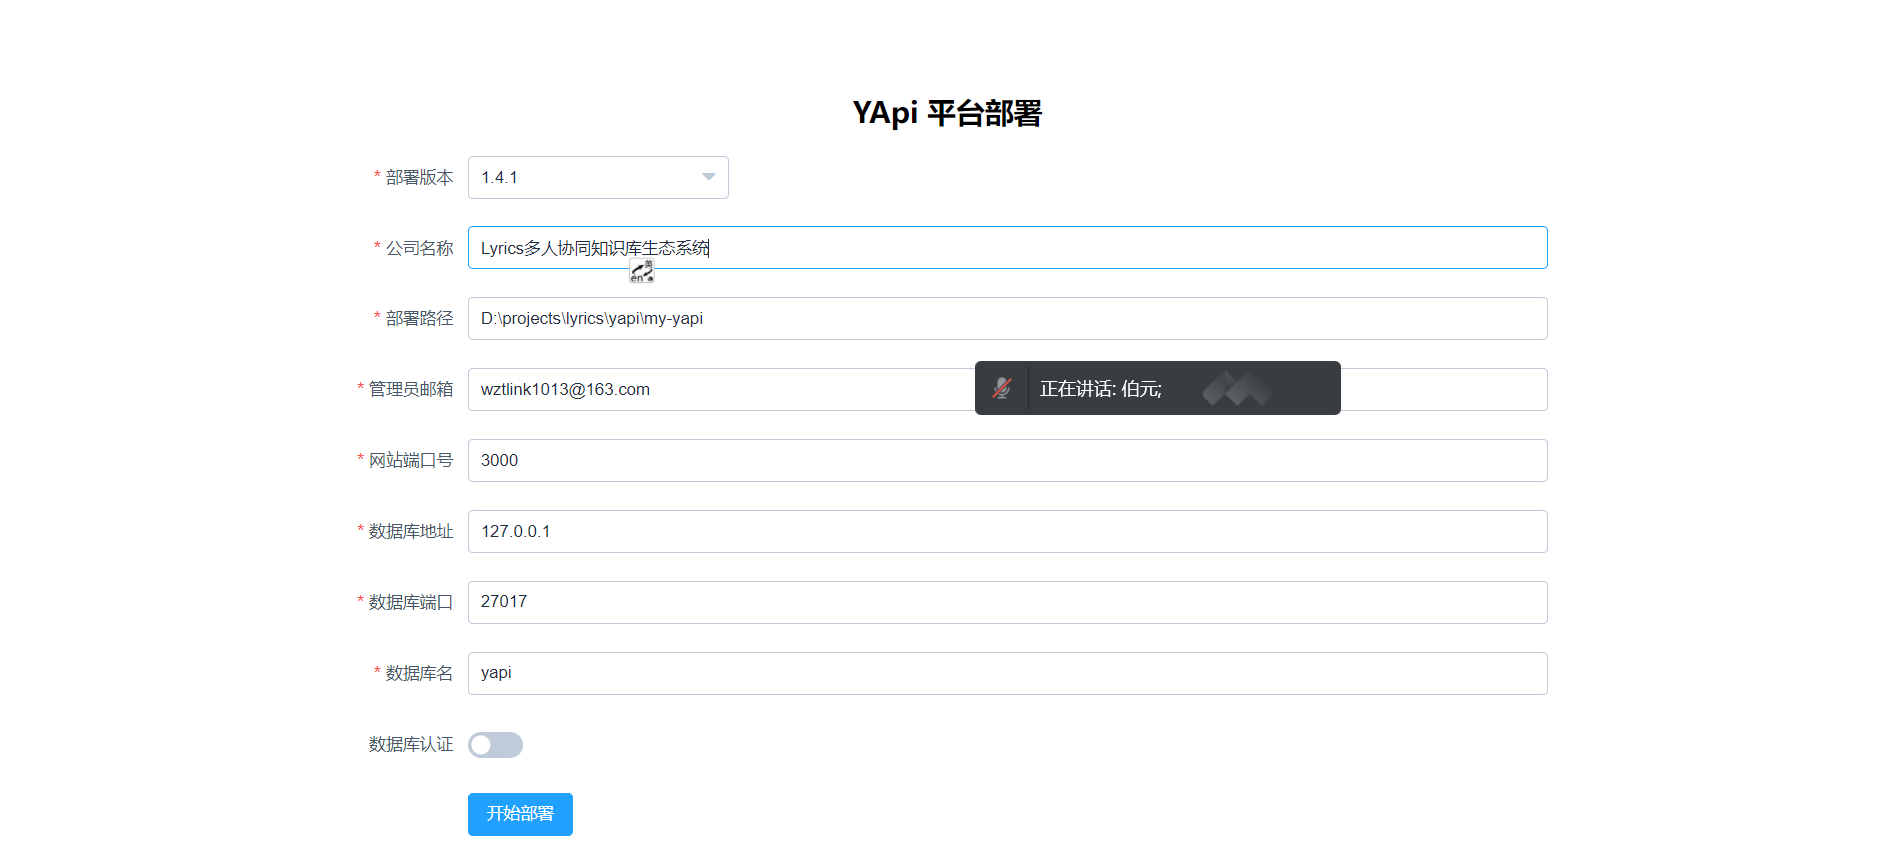Click the muted microphone icon in overlay
Screen dimensions: 1883x861
[1002, 388]
